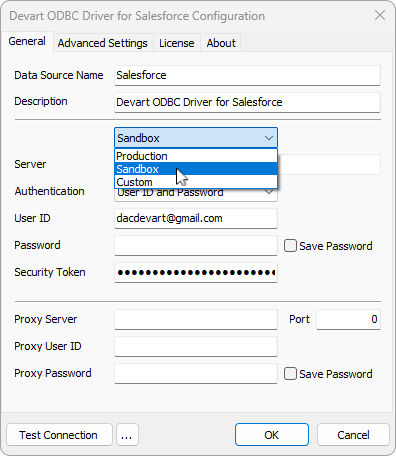The width and height of the screenshot is (396, 456).
Task: Click the Test Connection button
Action: [59, 435]
